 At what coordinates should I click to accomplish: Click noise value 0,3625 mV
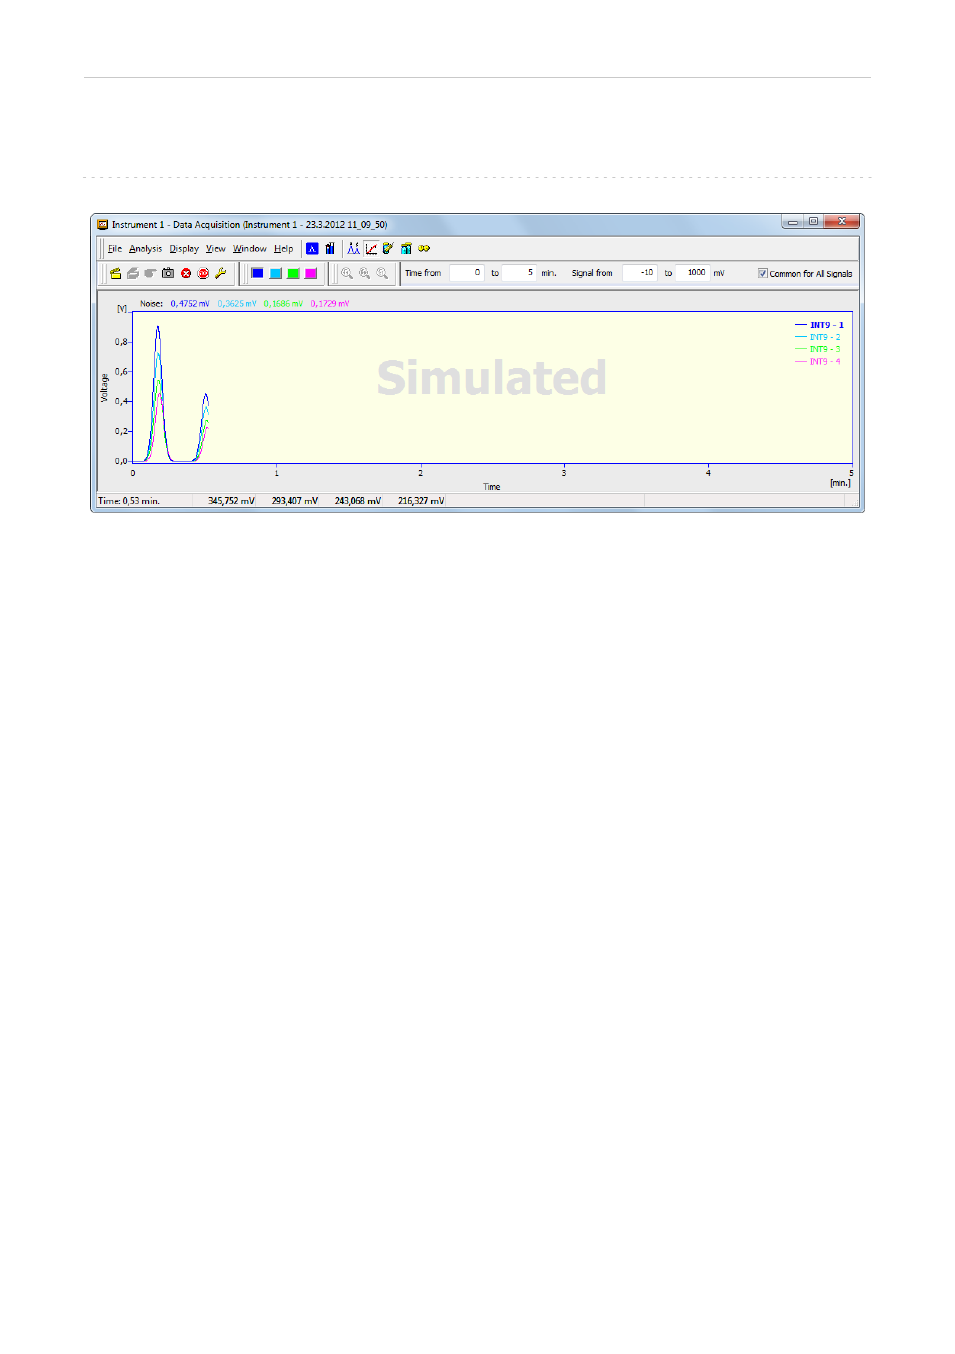point(237,304)
